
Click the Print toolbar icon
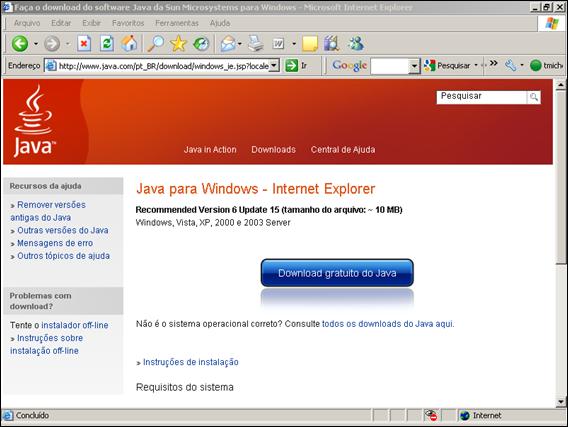[256, 44]
